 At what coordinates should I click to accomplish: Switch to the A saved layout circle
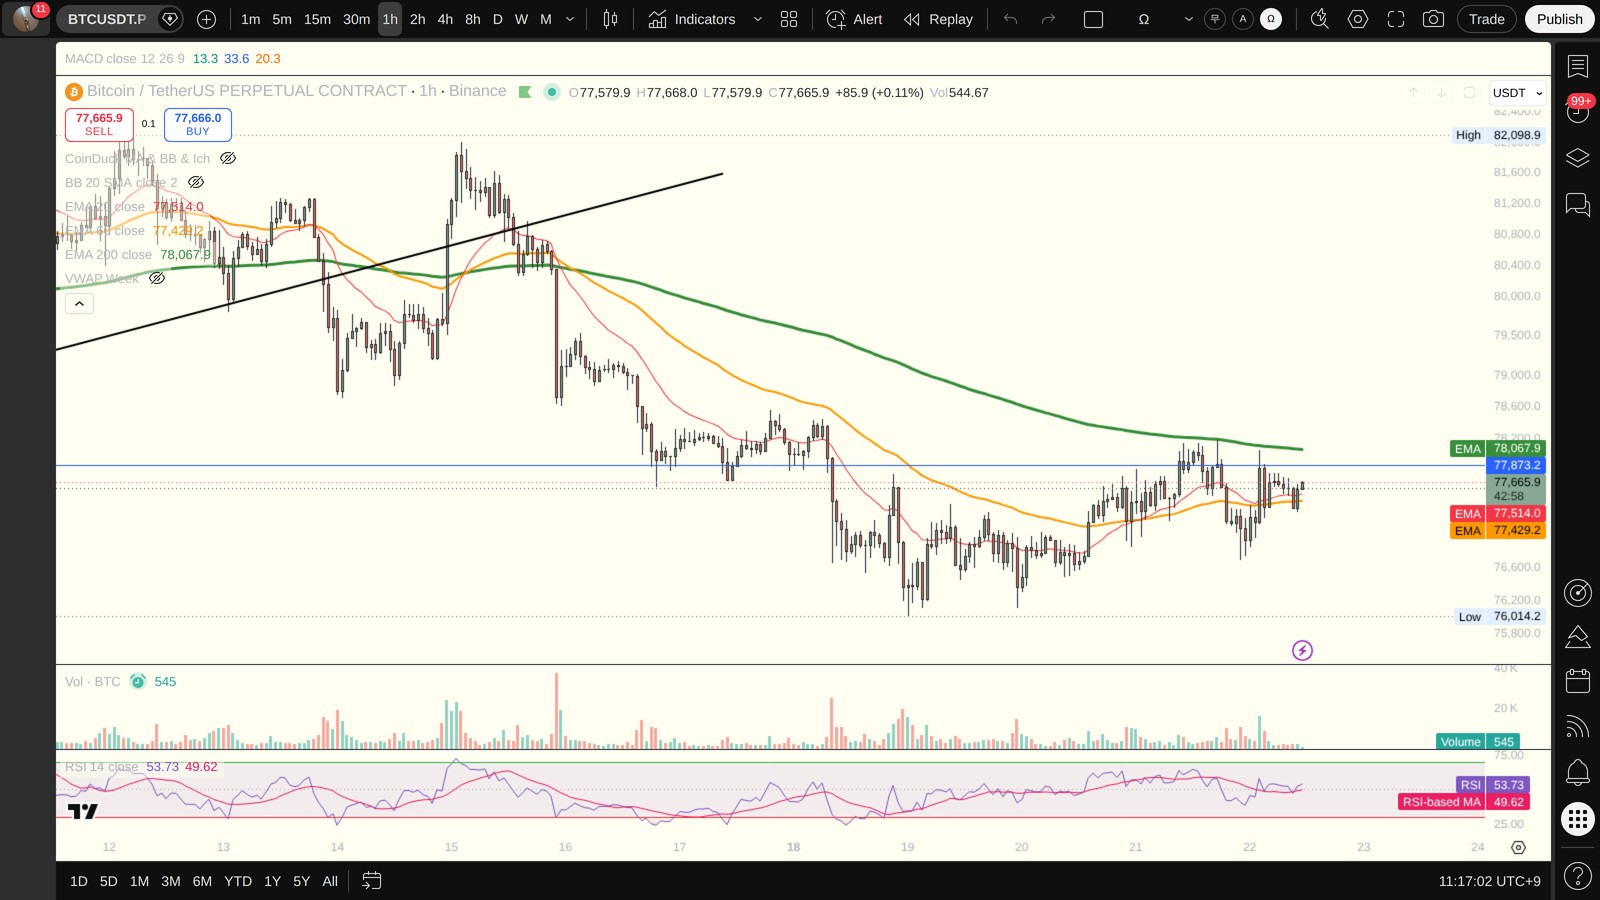click(1243, 19)
